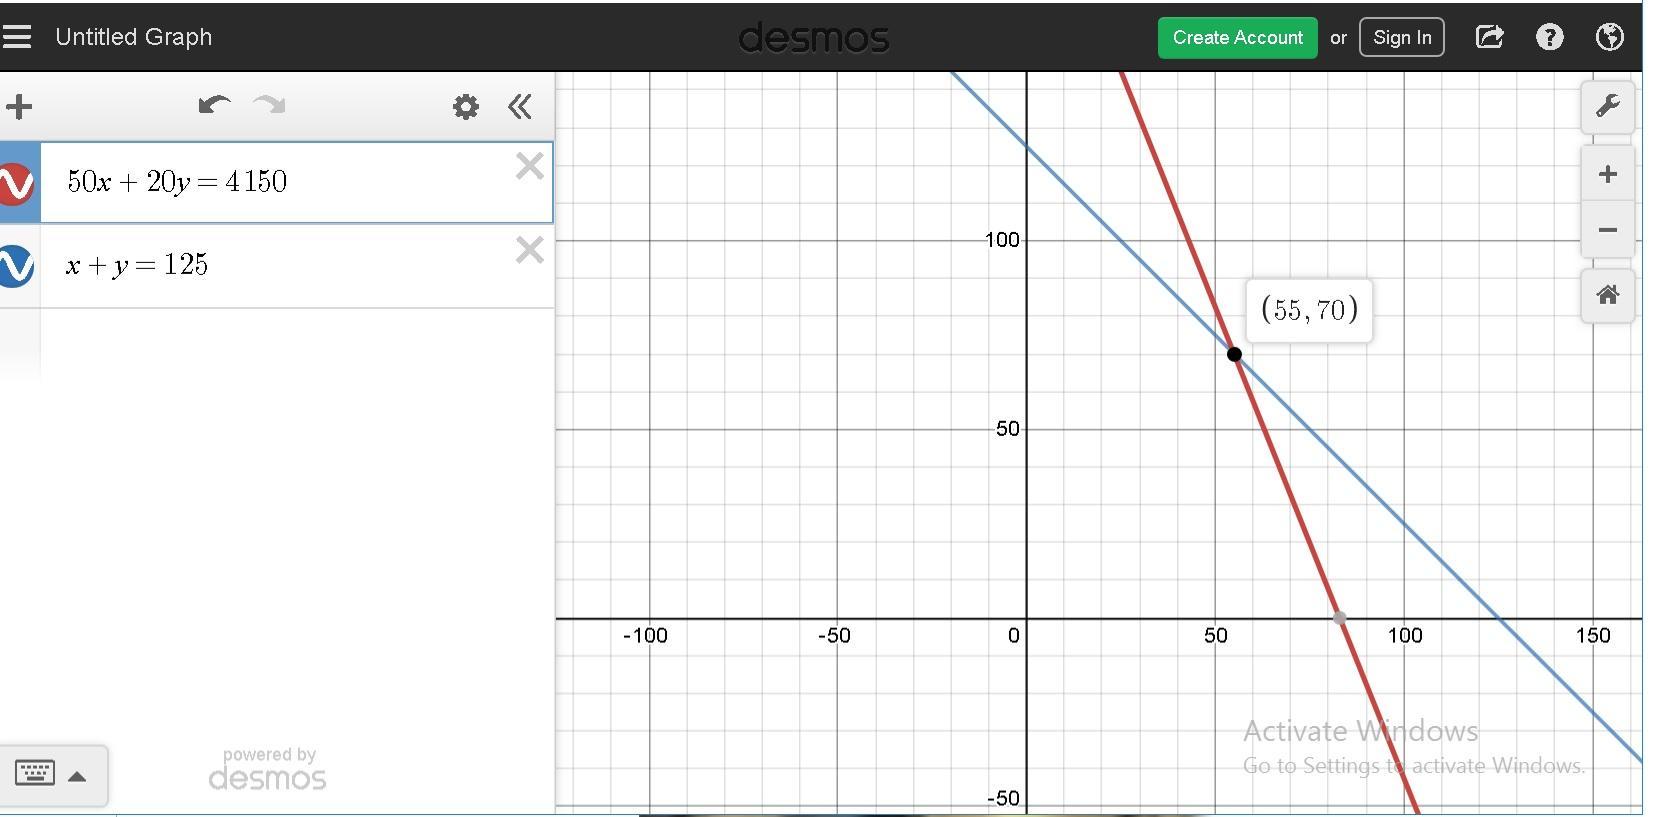
Task: Open the Share Graph icon
Action: pos(1489,37)
